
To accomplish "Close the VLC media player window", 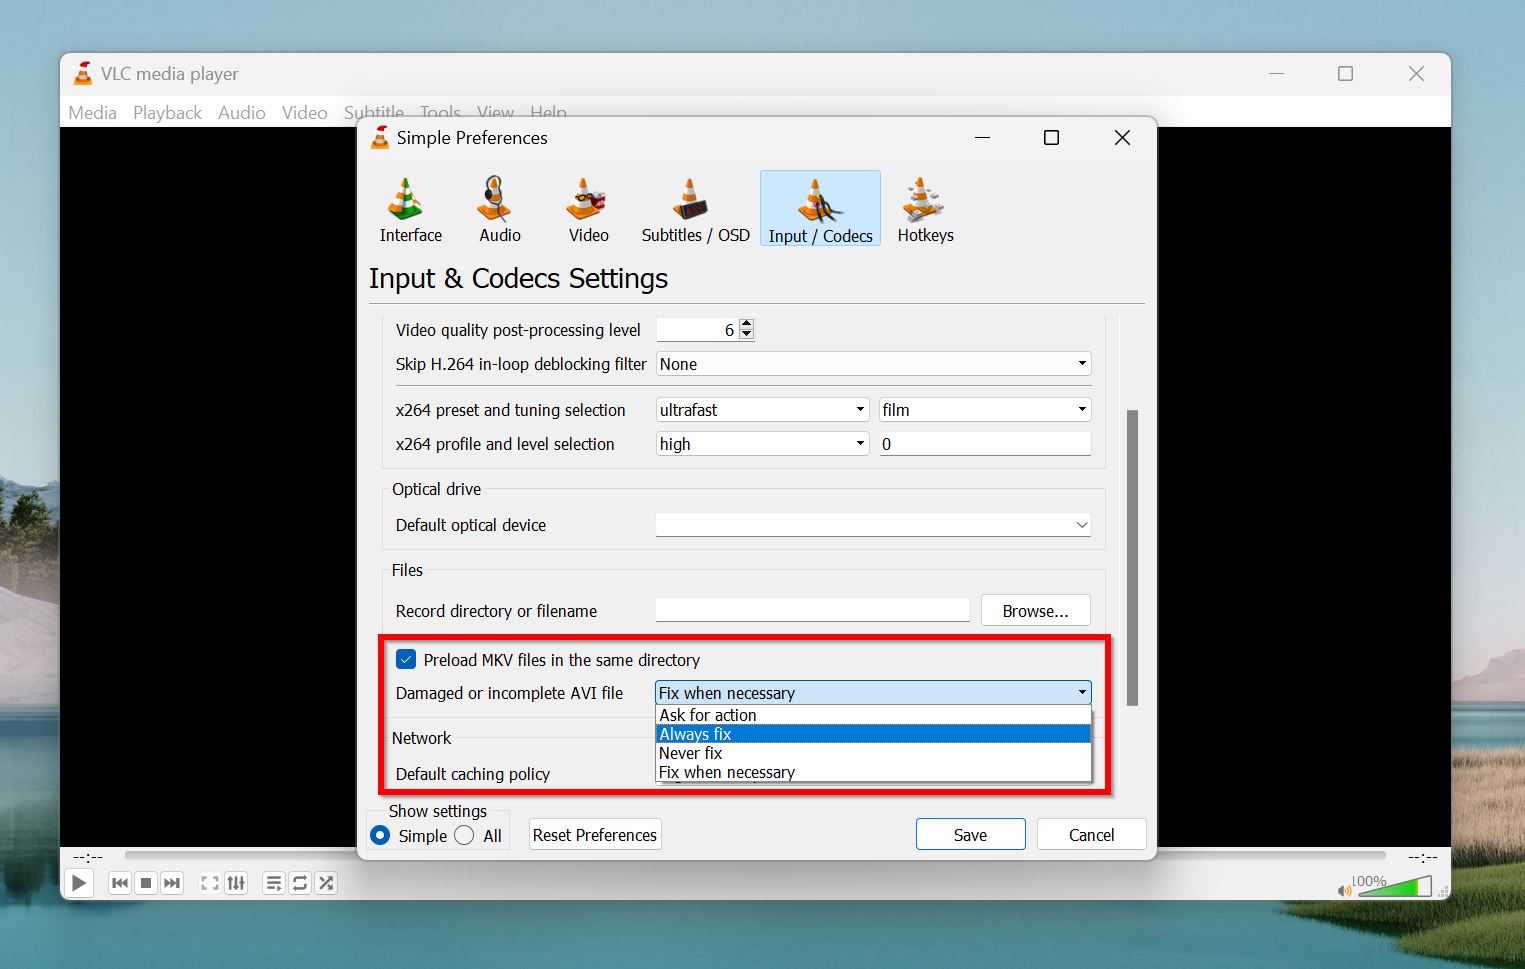I will pos(1416,73).
